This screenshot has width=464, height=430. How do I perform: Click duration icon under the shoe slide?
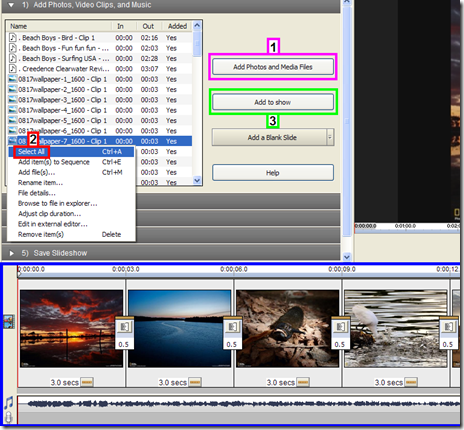pyautogui.click(x=303, y=382)
